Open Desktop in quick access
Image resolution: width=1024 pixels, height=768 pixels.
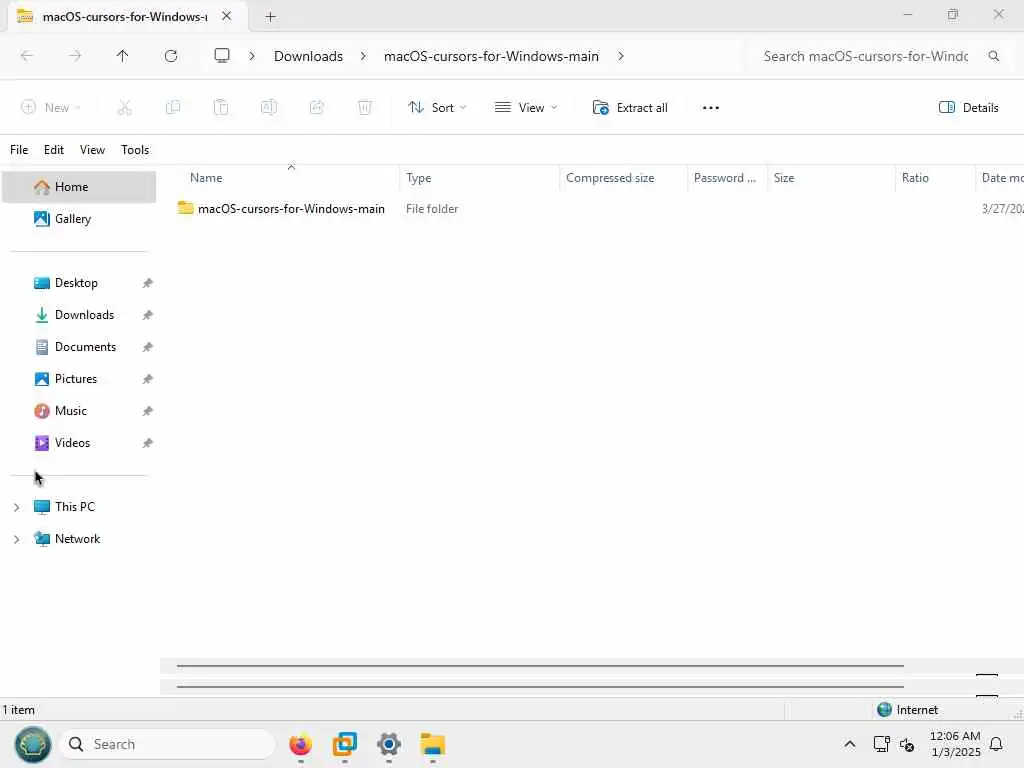79,283
